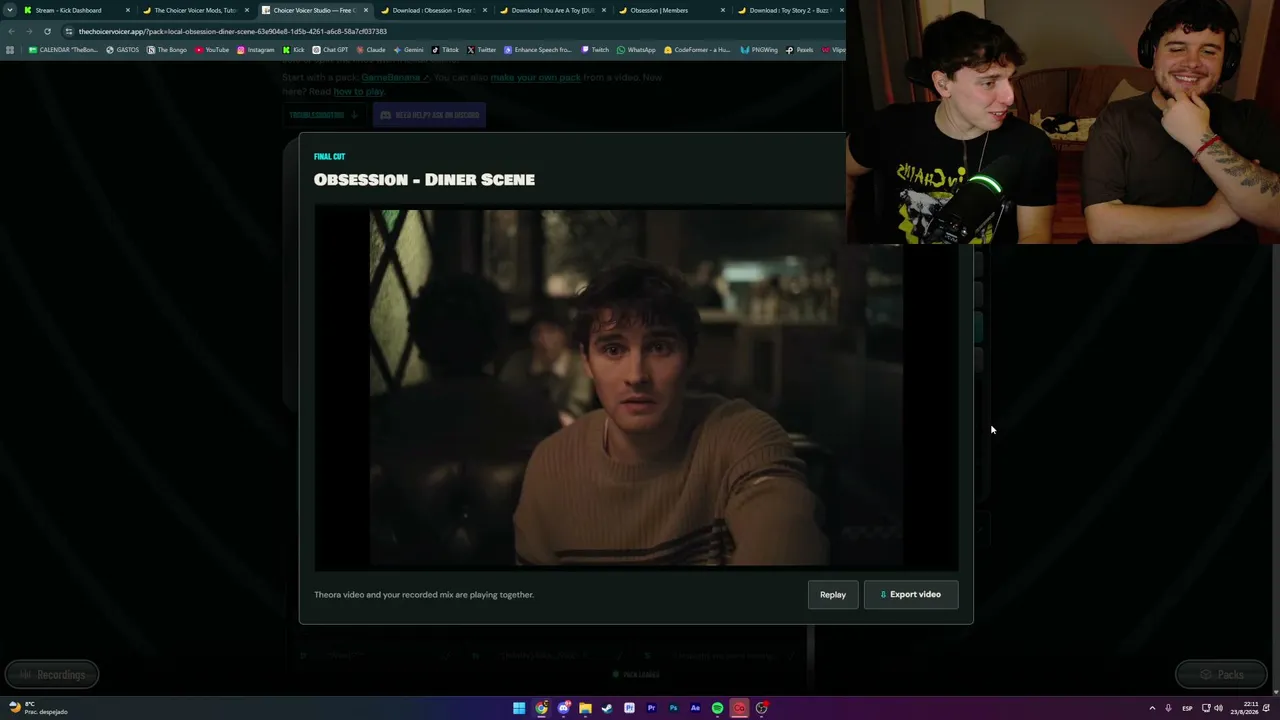The height and width of the screenshot is (720, 1280).
Task: Open the GameBanana pack link
Action: 395,77
